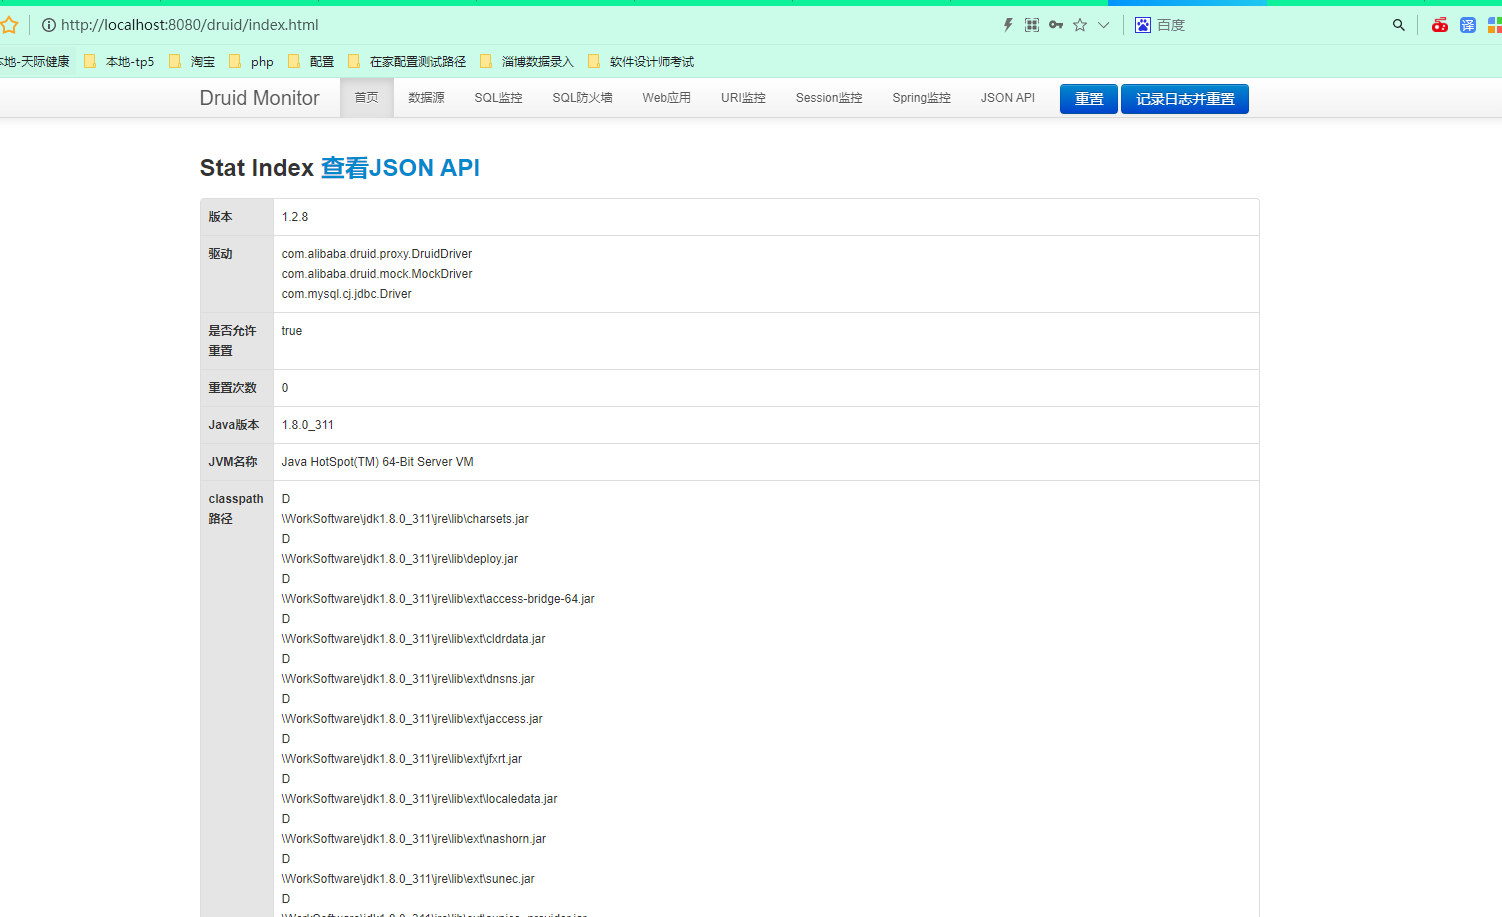The height and width of the screenshot is (917, 1502).
Task: Click the localhost druid URL field
Action: click(x=190, y=25)
